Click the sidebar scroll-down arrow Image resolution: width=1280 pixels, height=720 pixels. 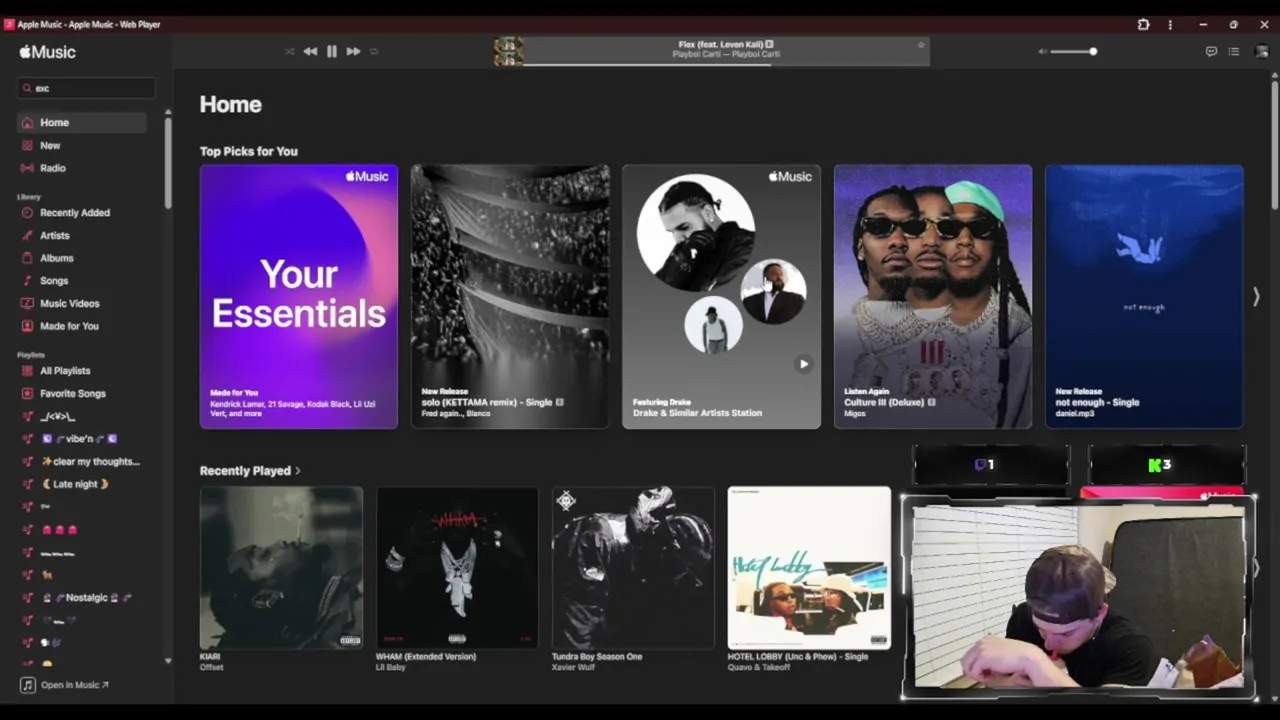coord(167,661)
